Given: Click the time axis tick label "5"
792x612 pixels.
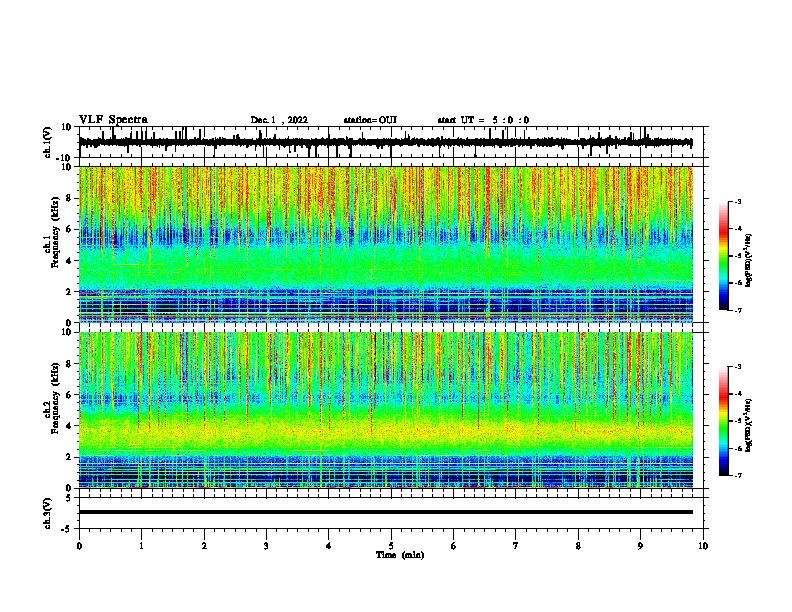Looking at the screenshot, I should point(391,546).
